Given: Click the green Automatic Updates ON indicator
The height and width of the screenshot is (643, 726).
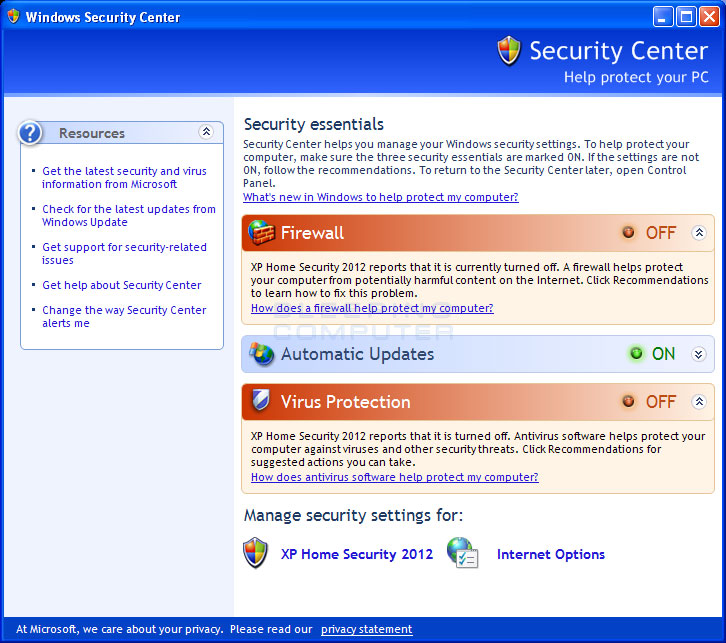Looking at the screenshot, I should pos(636,354).
